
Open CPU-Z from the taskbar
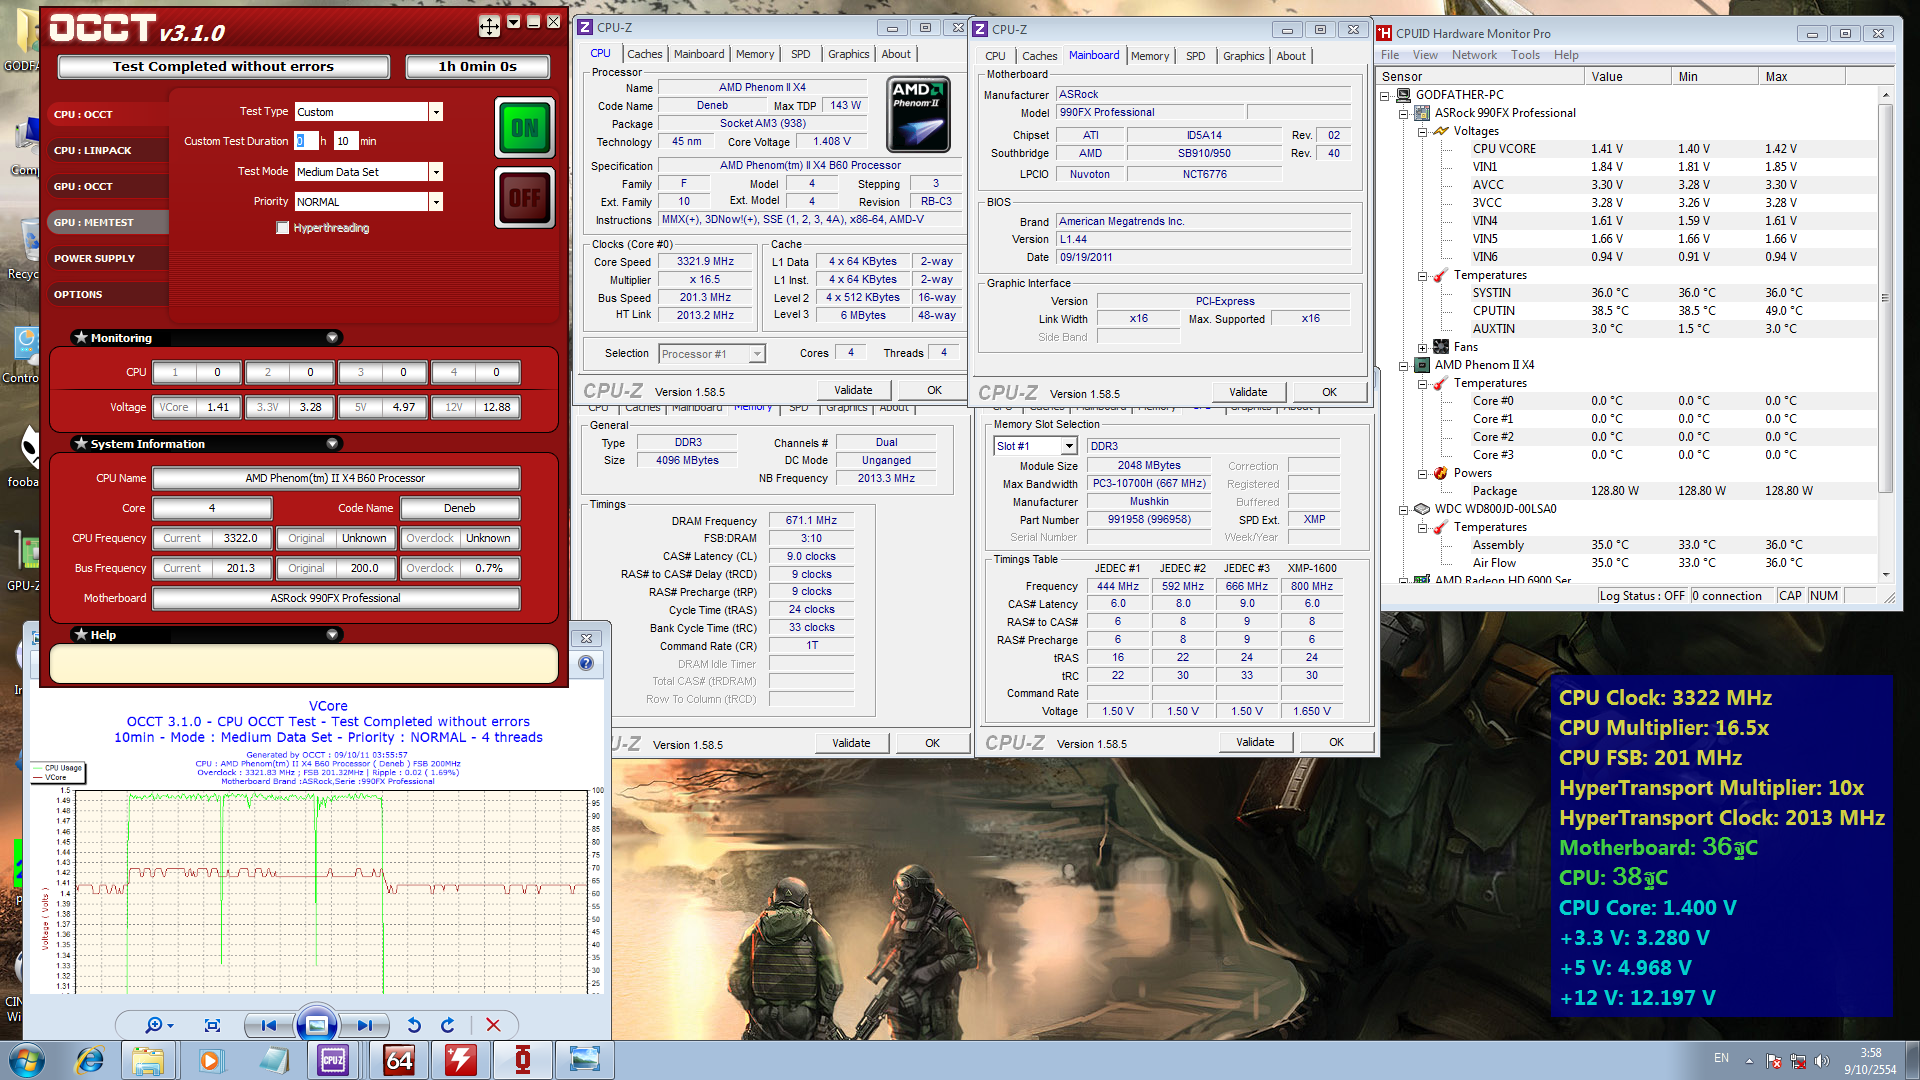(x=333, y=1060)
